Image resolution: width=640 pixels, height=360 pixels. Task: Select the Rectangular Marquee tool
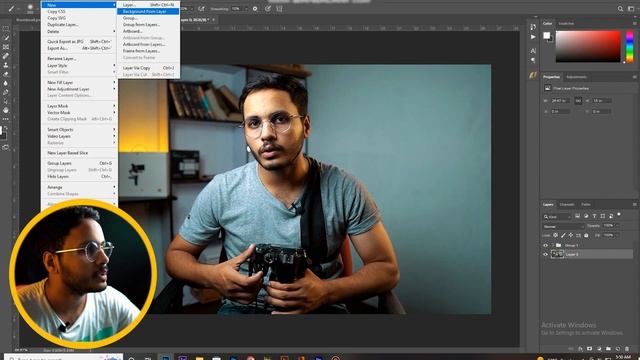click(6, 29)
